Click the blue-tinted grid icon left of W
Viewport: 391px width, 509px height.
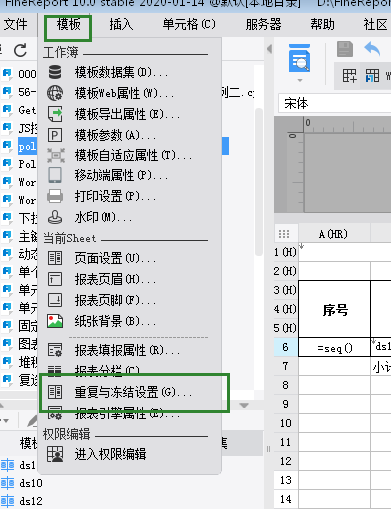372,76
